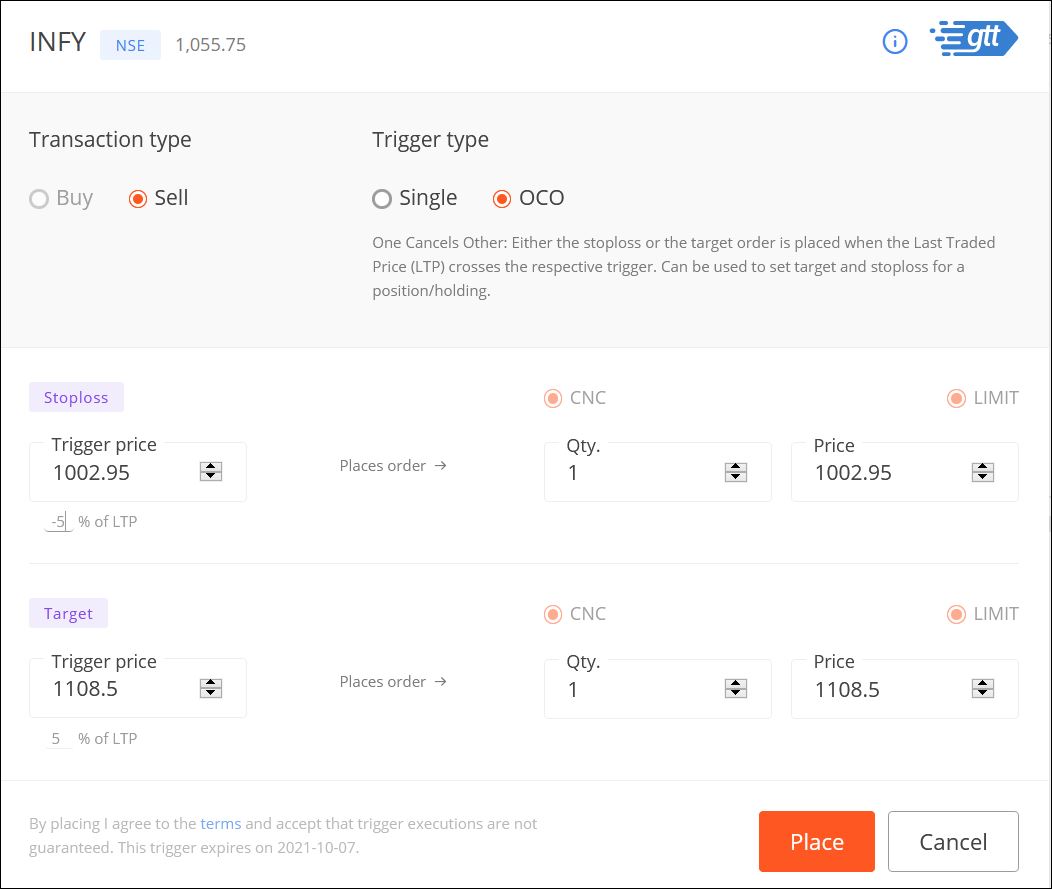
Task: Click the GTT logo icon
Action: tap(973, 40)
